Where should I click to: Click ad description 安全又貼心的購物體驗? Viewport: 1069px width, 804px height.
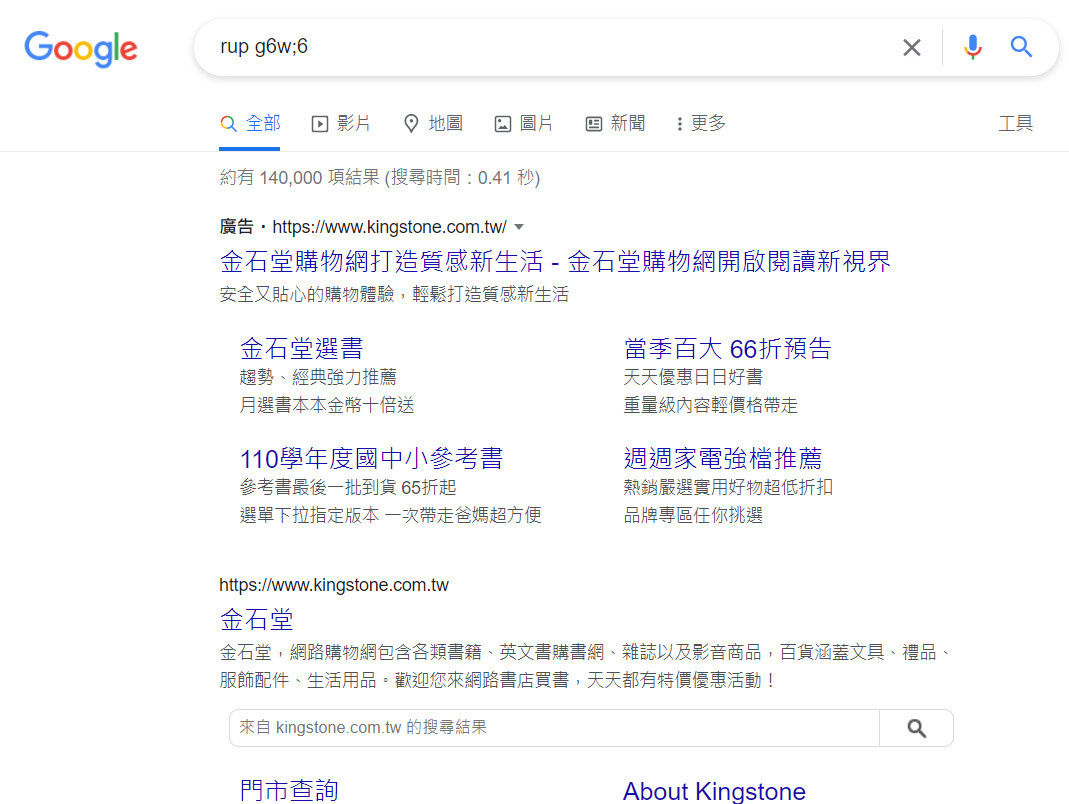(x=394, y=295)
